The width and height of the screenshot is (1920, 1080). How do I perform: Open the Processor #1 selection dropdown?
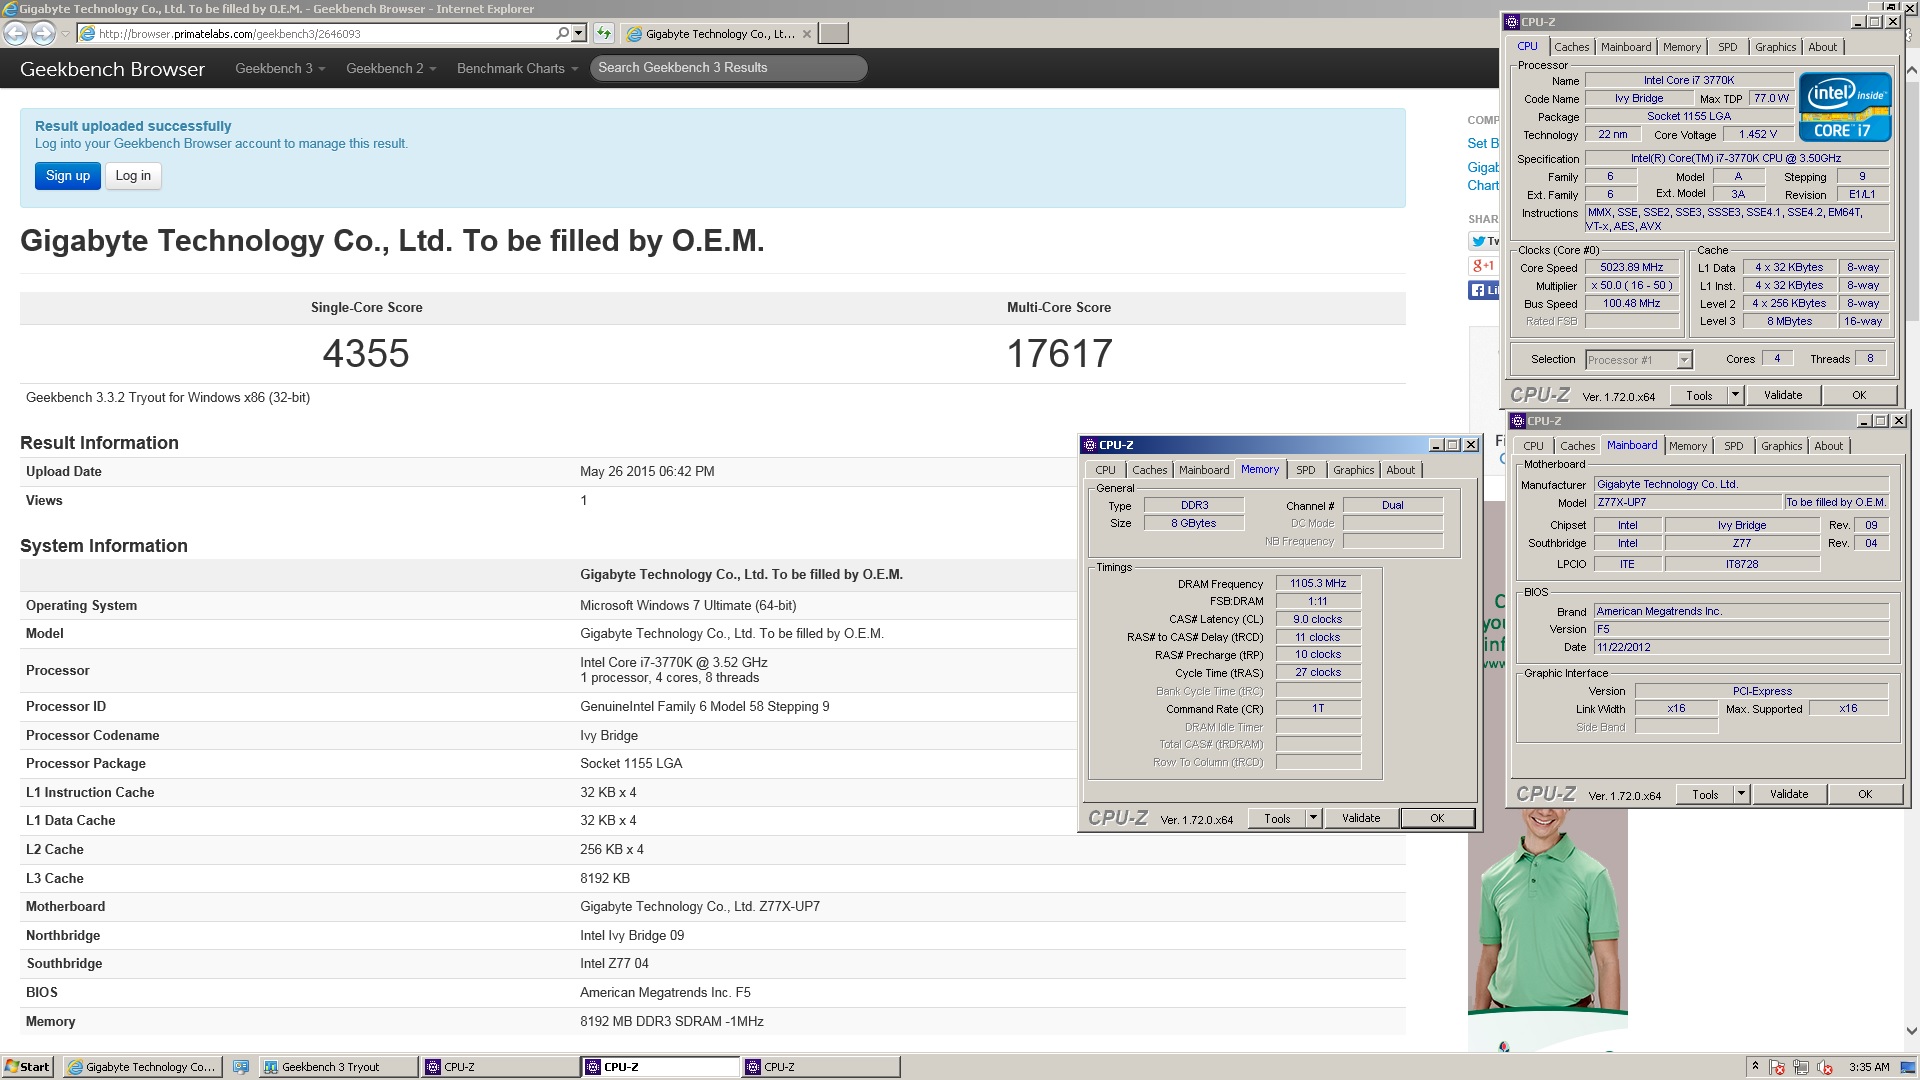(x=1684, y=360)
